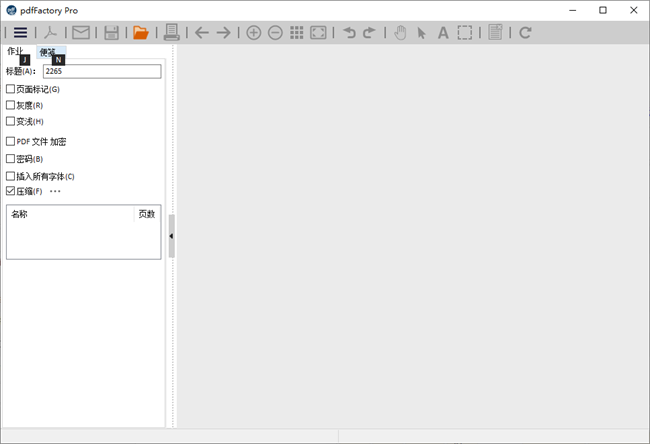The image size is (650, 444).
Task: Click the zoom out minus icon
Action: 275,33
